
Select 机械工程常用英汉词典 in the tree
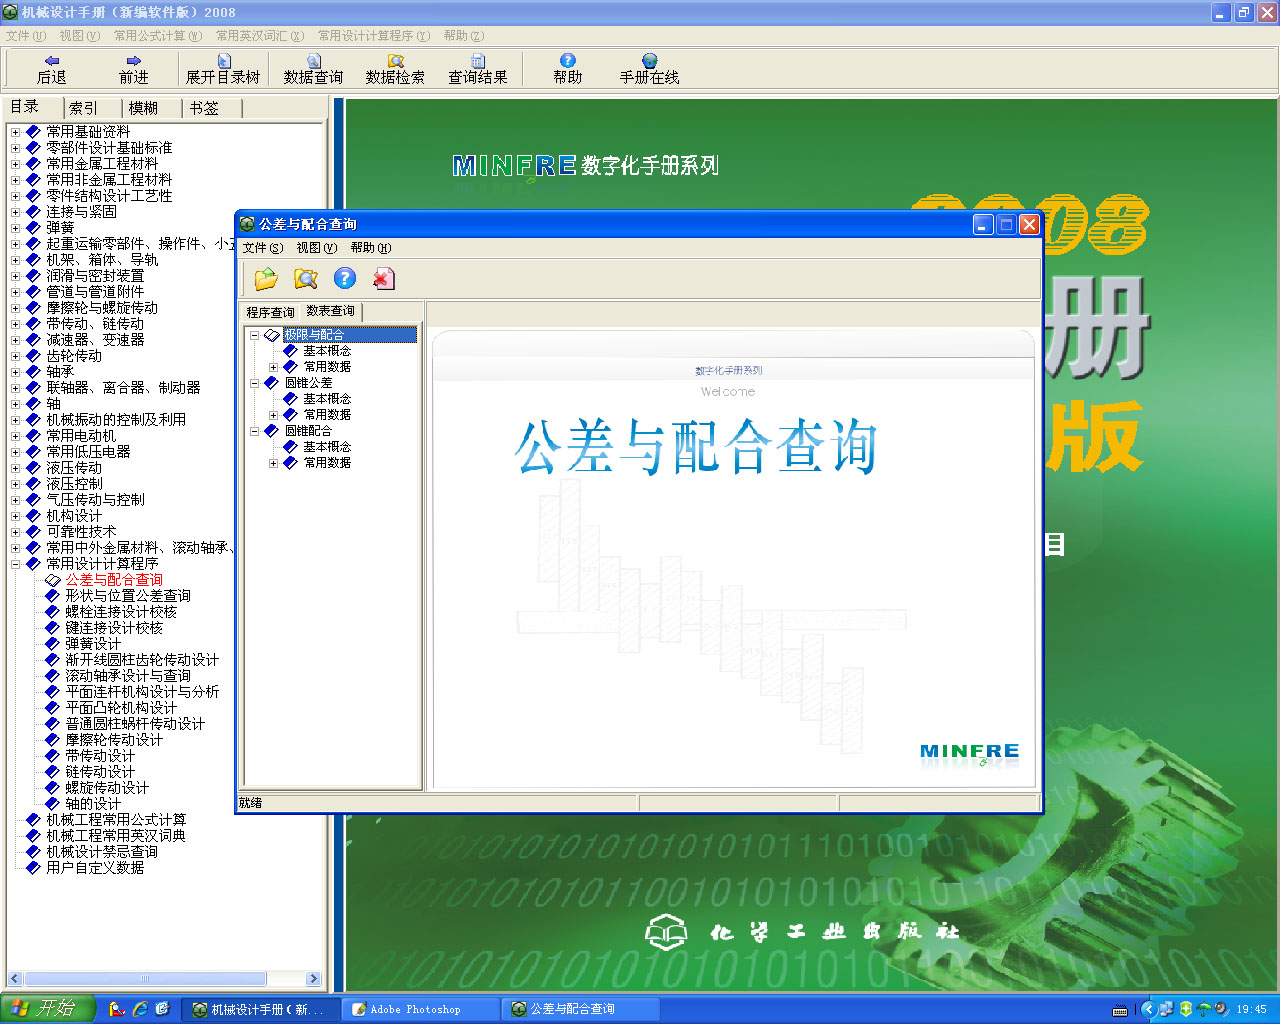116,836
